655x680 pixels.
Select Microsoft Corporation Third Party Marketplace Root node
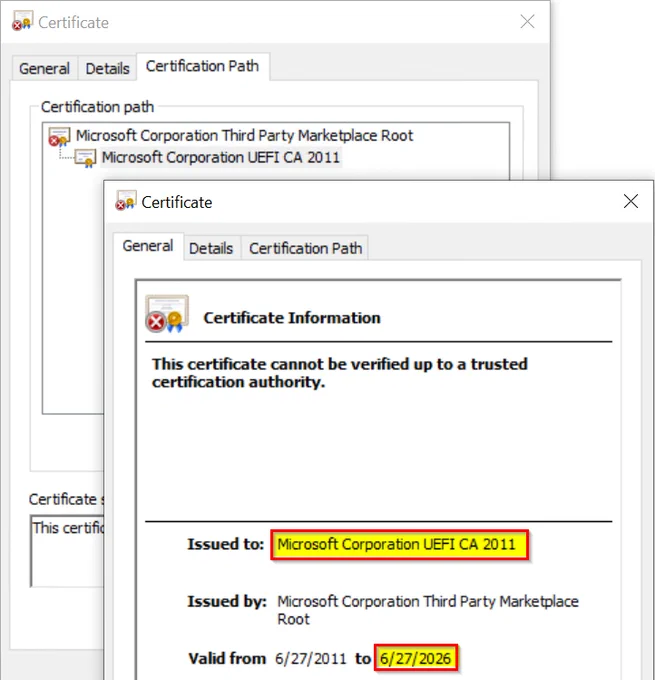coord(244,136)
